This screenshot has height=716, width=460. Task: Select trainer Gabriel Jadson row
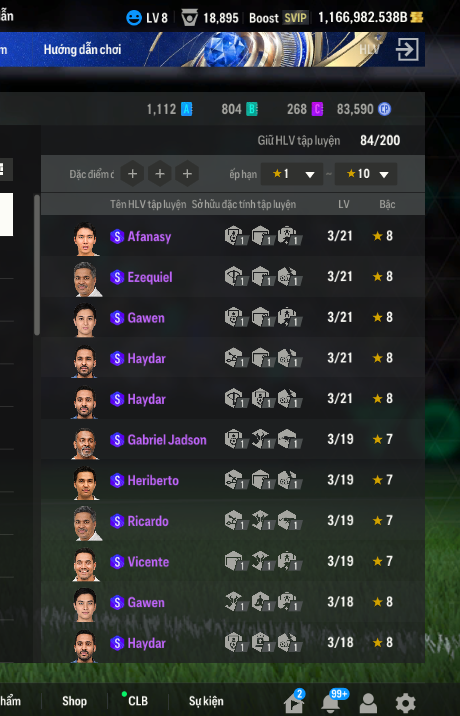[x=233, y=440]
